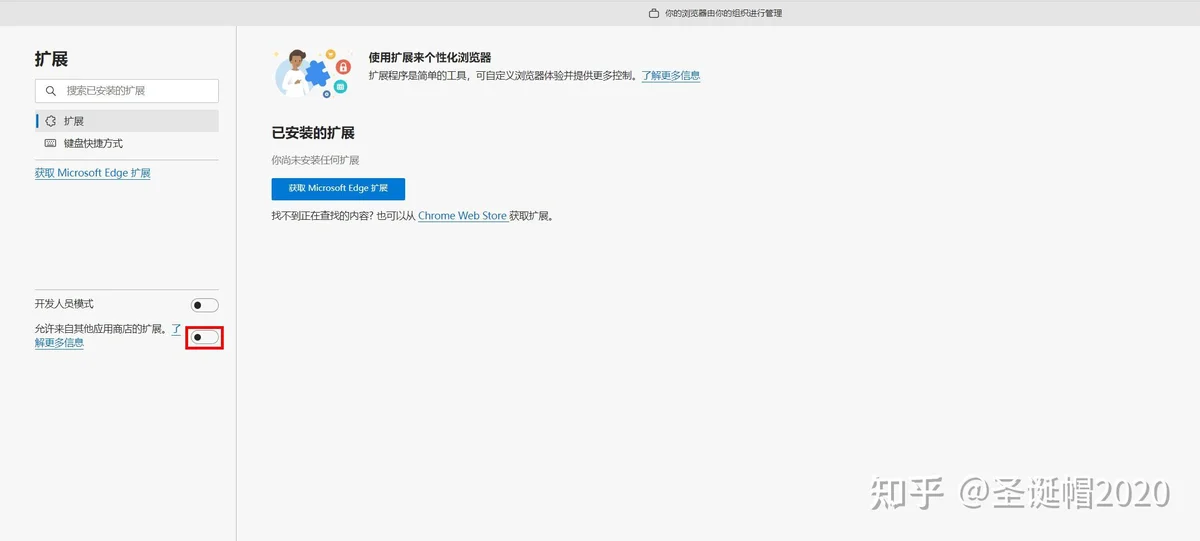The image size is (1200, 541).
Task: Click the personalize browser illustration
Action: point(312,72)
